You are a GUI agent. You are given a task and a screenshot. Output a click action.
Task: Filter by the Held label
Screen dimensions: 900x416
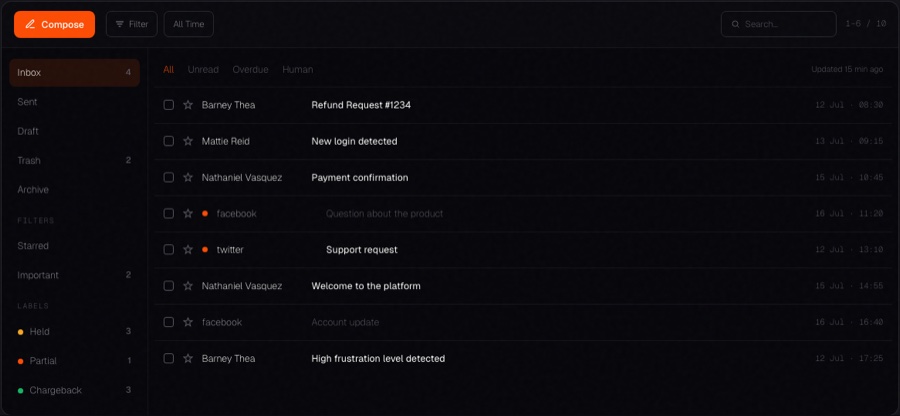click(75, 331)
